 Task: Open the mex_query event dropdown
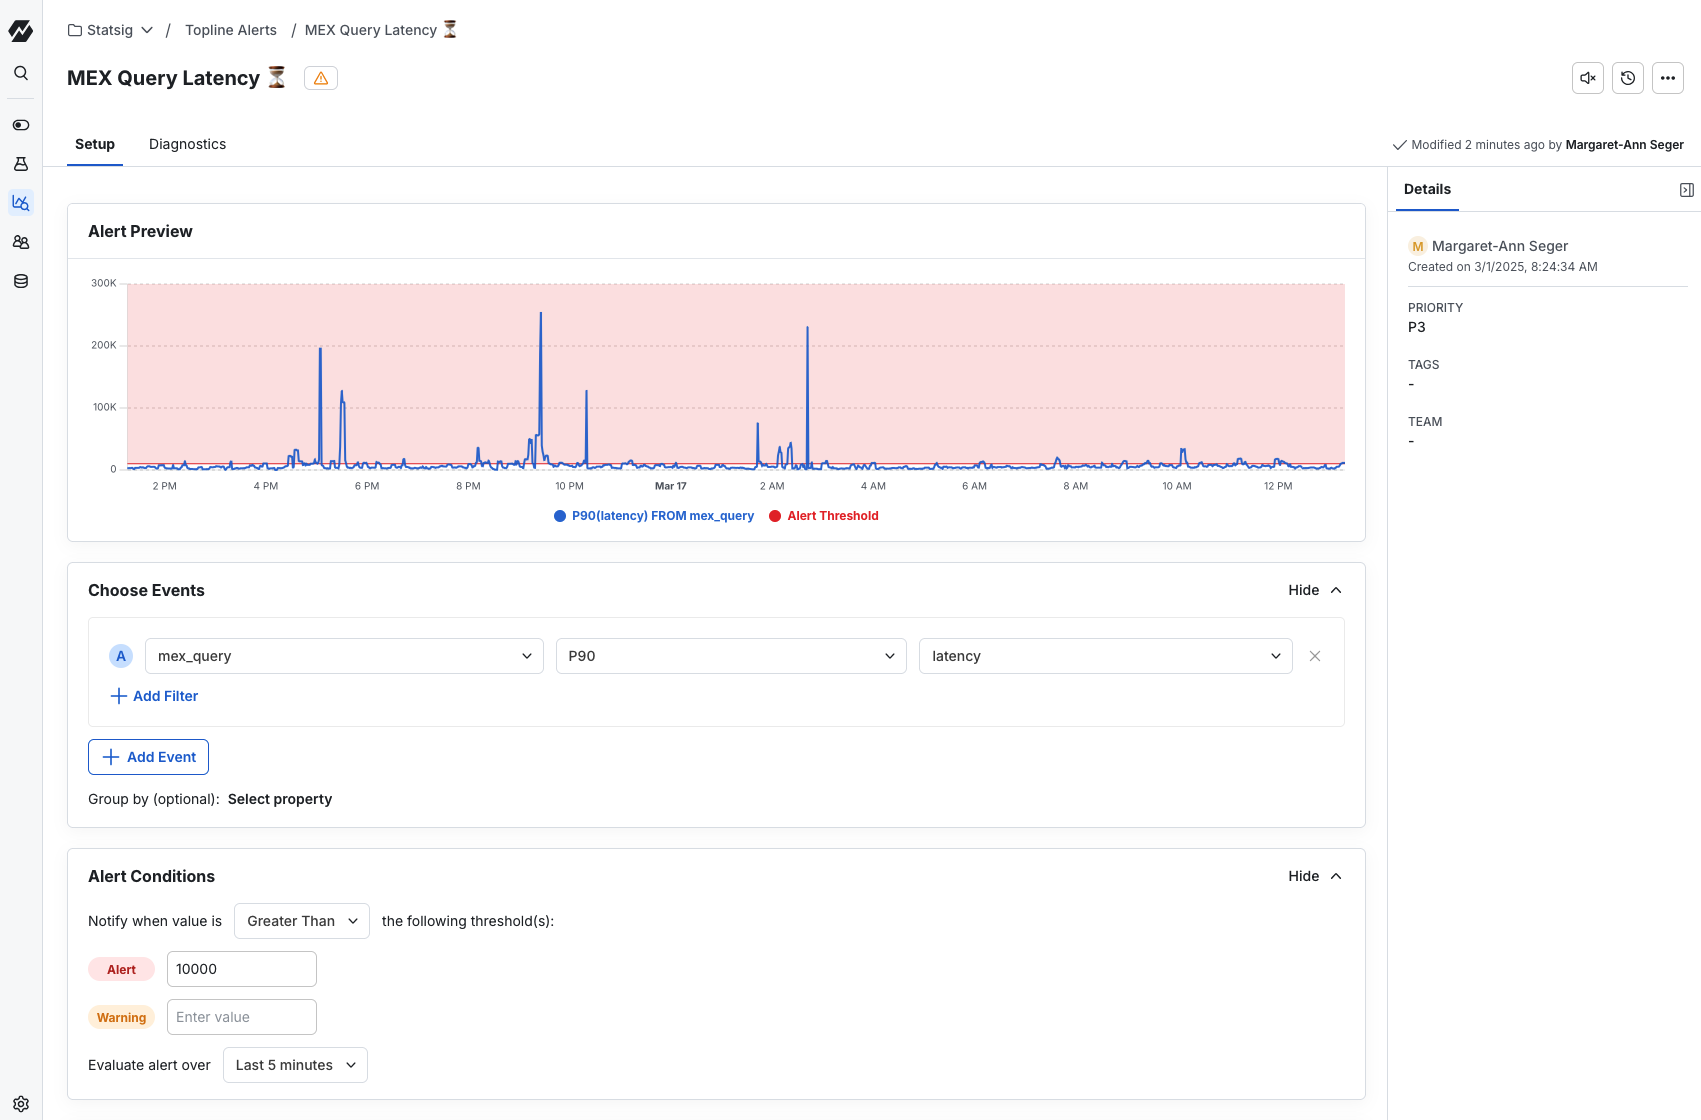tap(344, 656)
